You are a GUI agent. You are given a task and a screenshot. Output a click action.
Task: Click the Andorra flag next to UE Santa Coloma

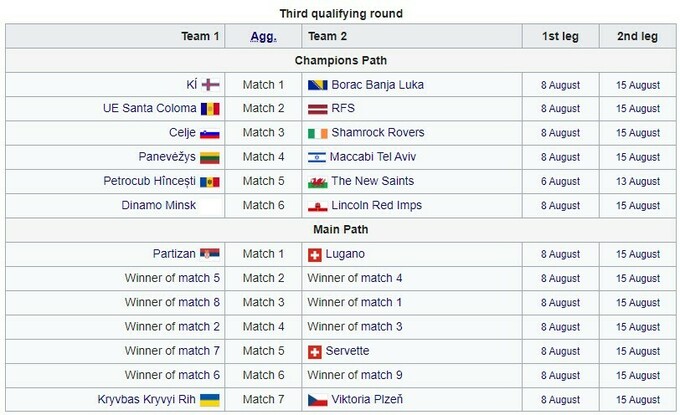[210, 109]
